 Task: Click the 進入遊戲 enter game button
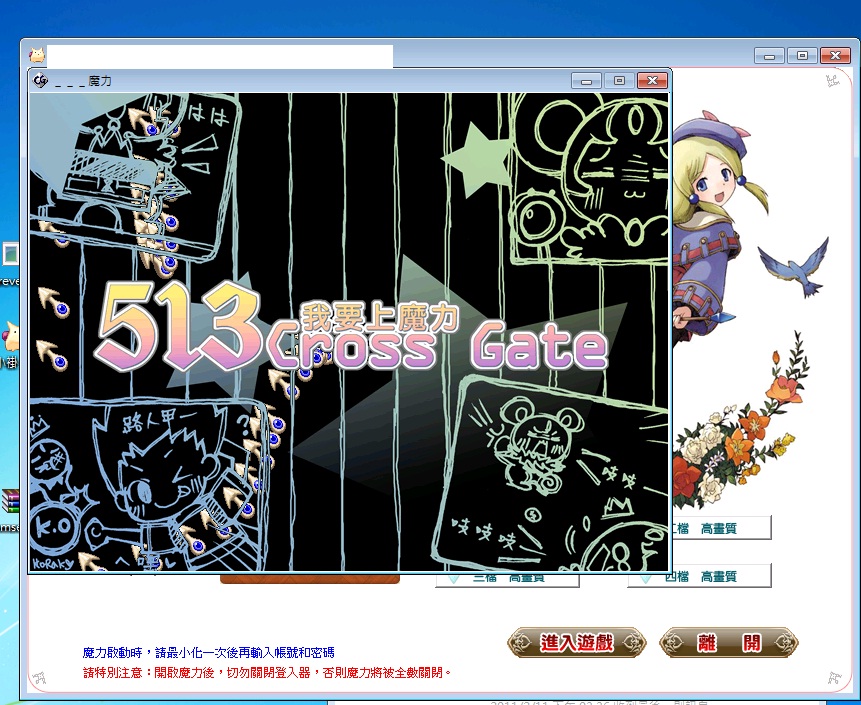576,643
